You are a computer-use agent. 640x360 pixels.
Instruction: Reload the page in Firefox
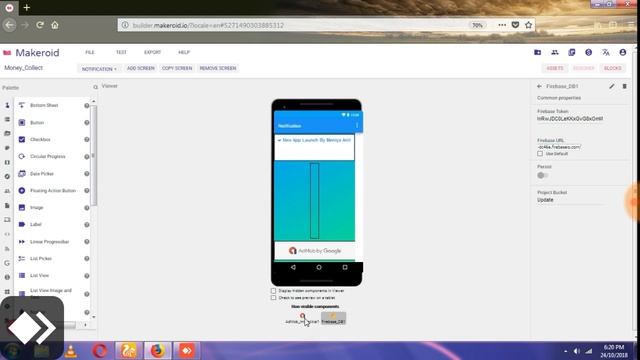pyautogui.click(x=40, y=25)
